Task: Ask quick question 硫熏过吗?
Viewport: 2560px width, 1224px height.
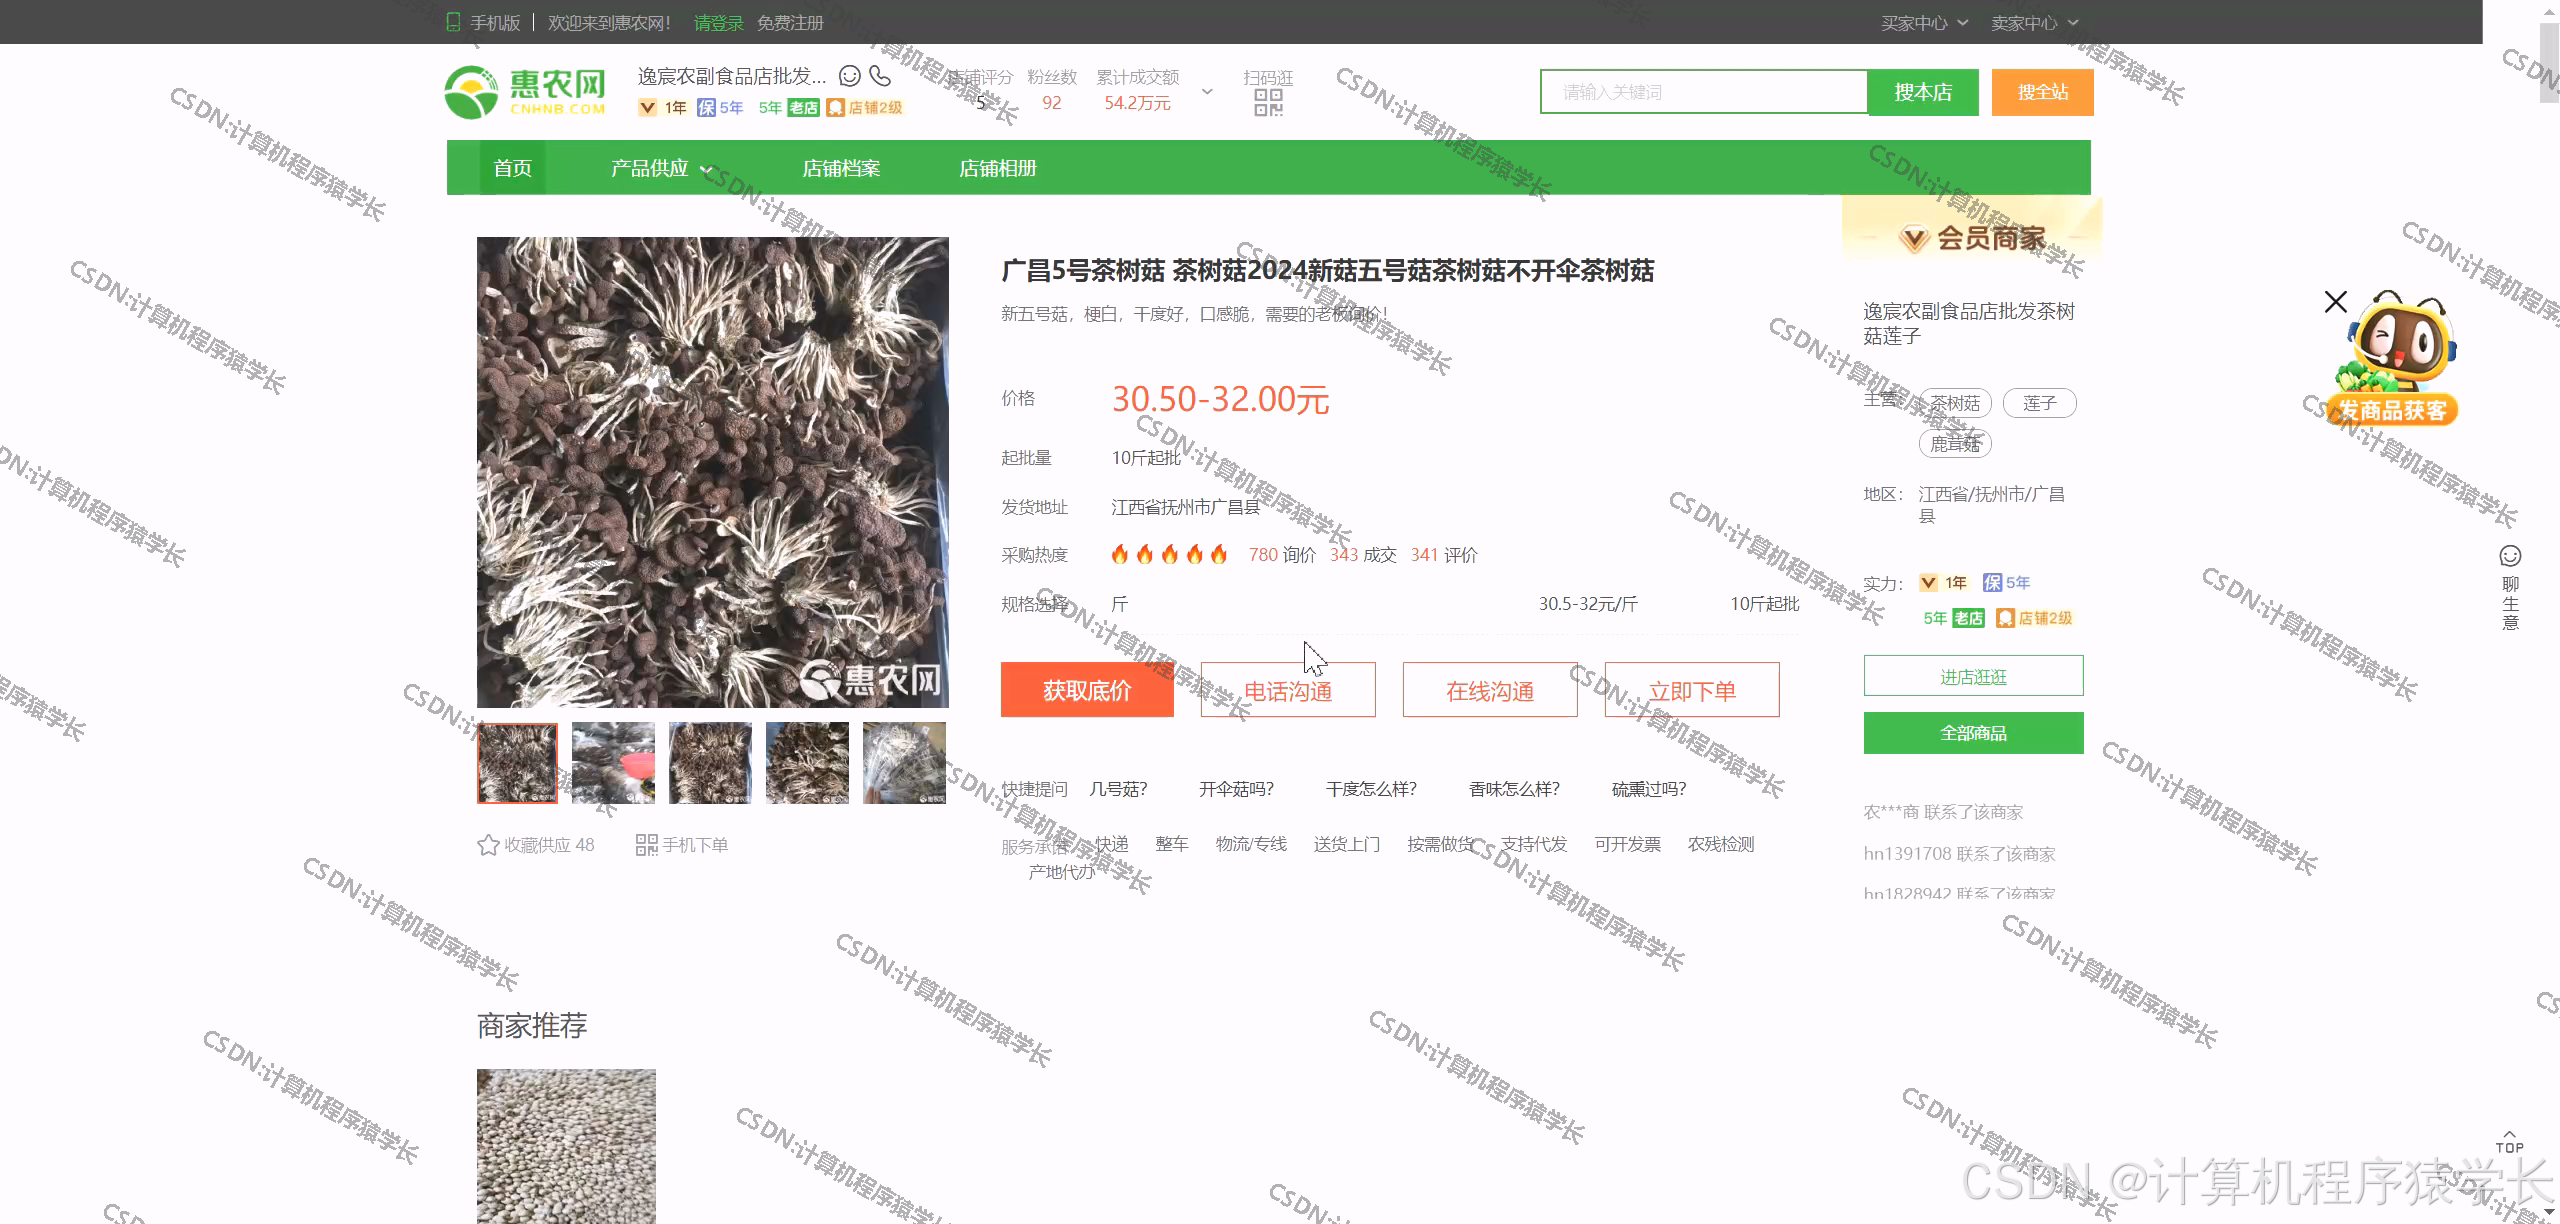Action: click(1649, 789)
